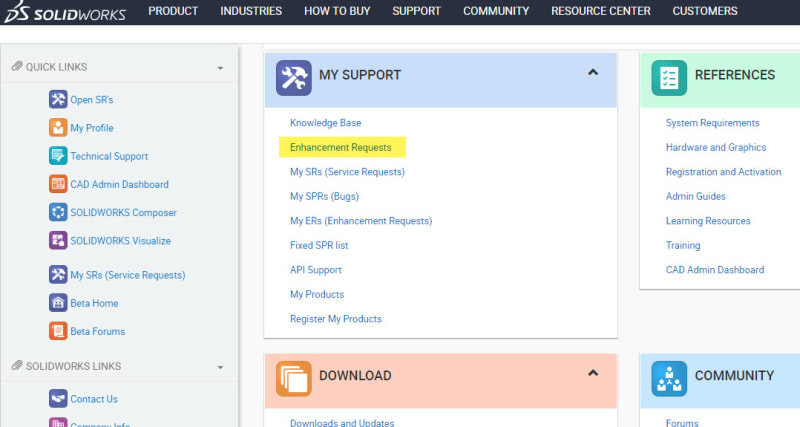Click the References checklist icon

[x=669, y=78]
